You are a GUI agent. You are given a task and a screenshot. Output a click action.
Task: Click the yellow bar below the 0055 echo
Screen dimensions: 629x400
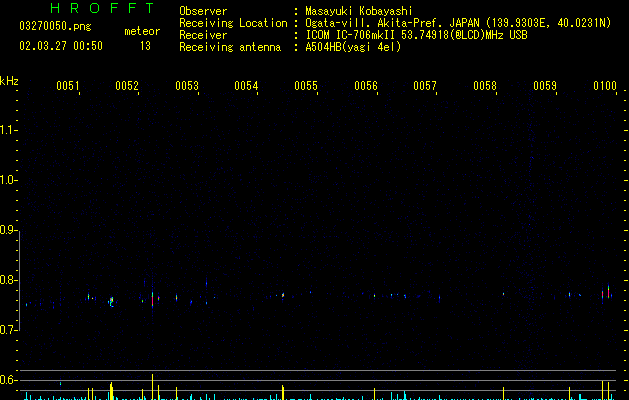283,392
